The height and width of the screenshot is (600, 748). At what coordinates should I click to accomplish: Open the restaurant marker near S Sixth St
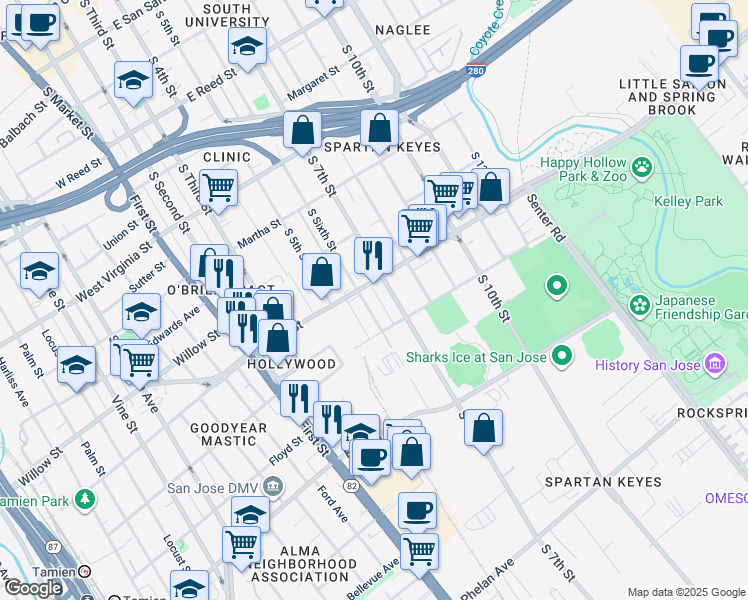(373, 256)
